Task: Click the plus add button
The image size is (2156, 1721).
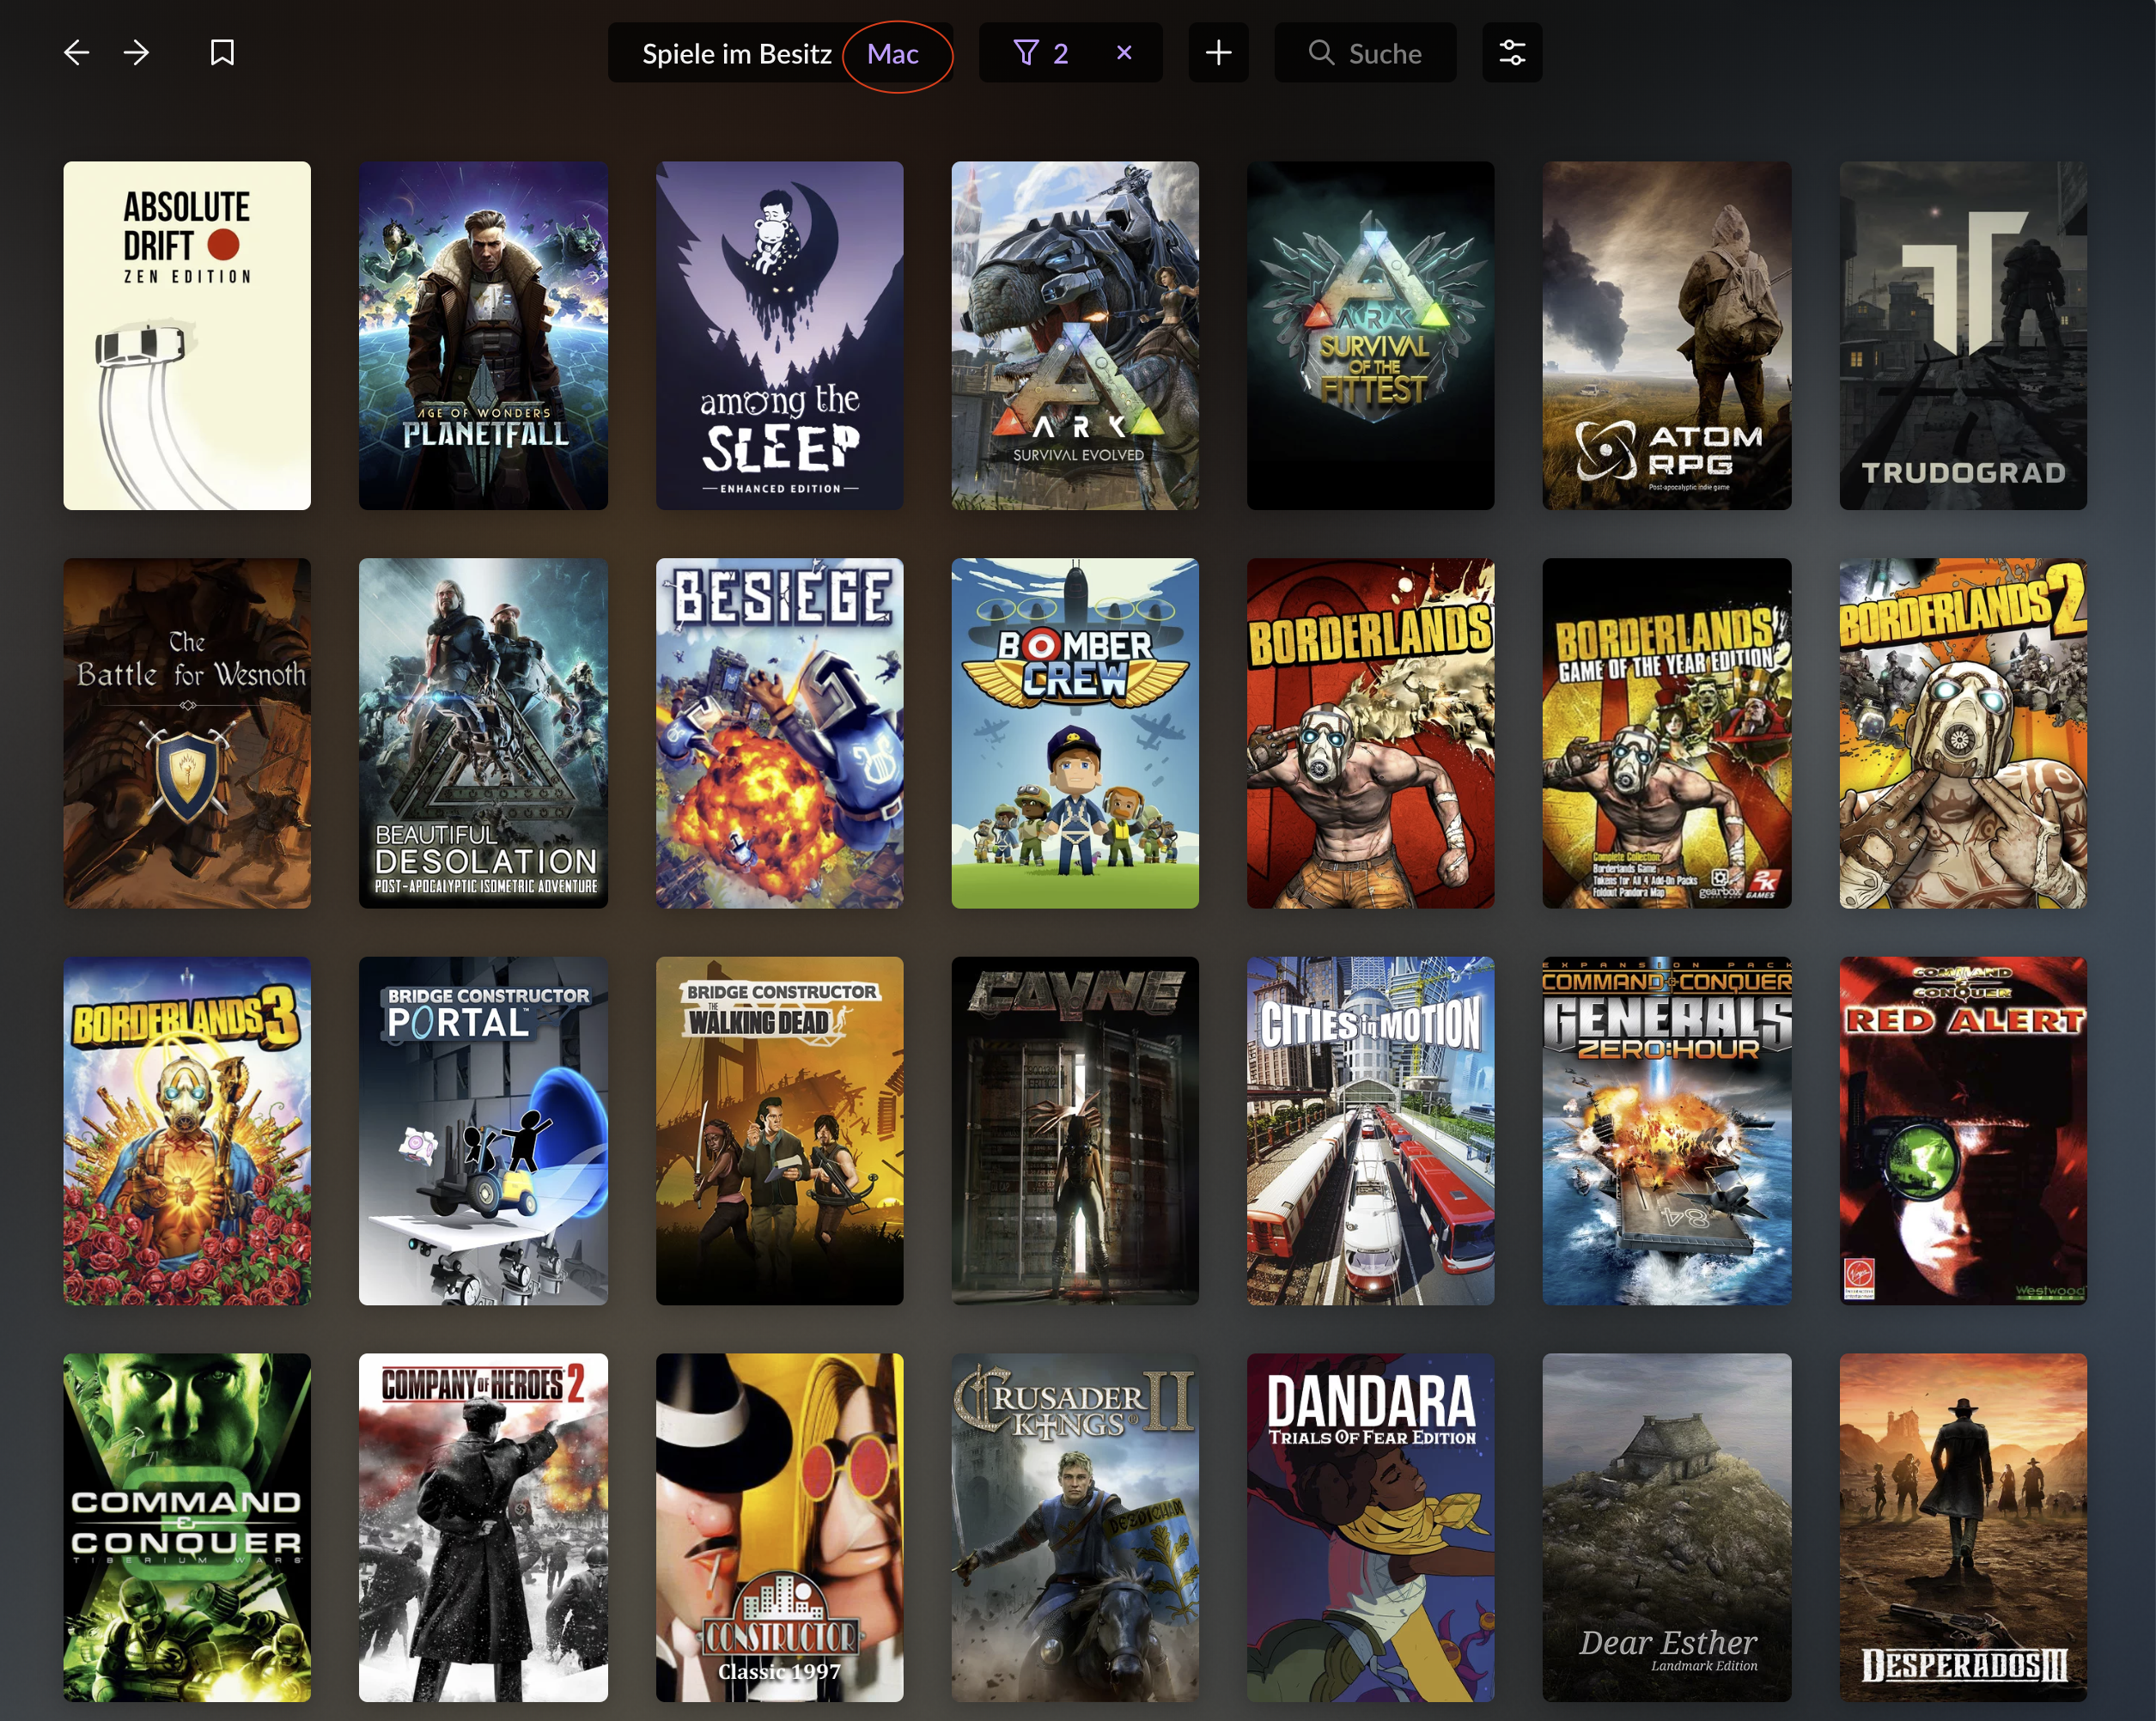Action: [x=1217, y=53]
